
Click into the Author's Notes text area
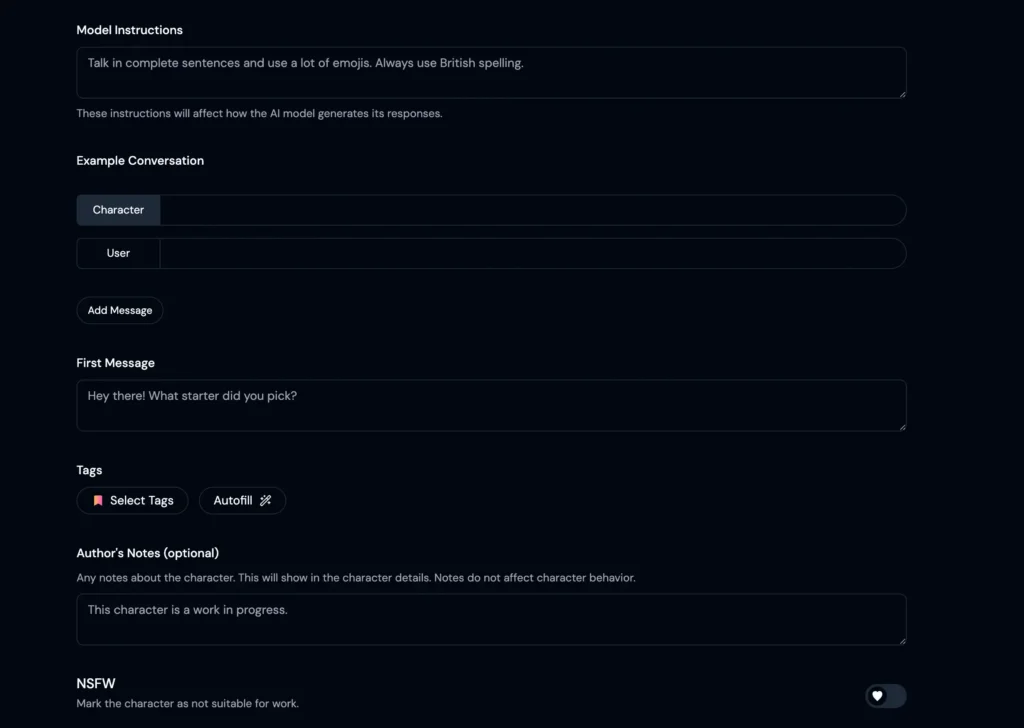pyautogui.click(x=491, y=619)
